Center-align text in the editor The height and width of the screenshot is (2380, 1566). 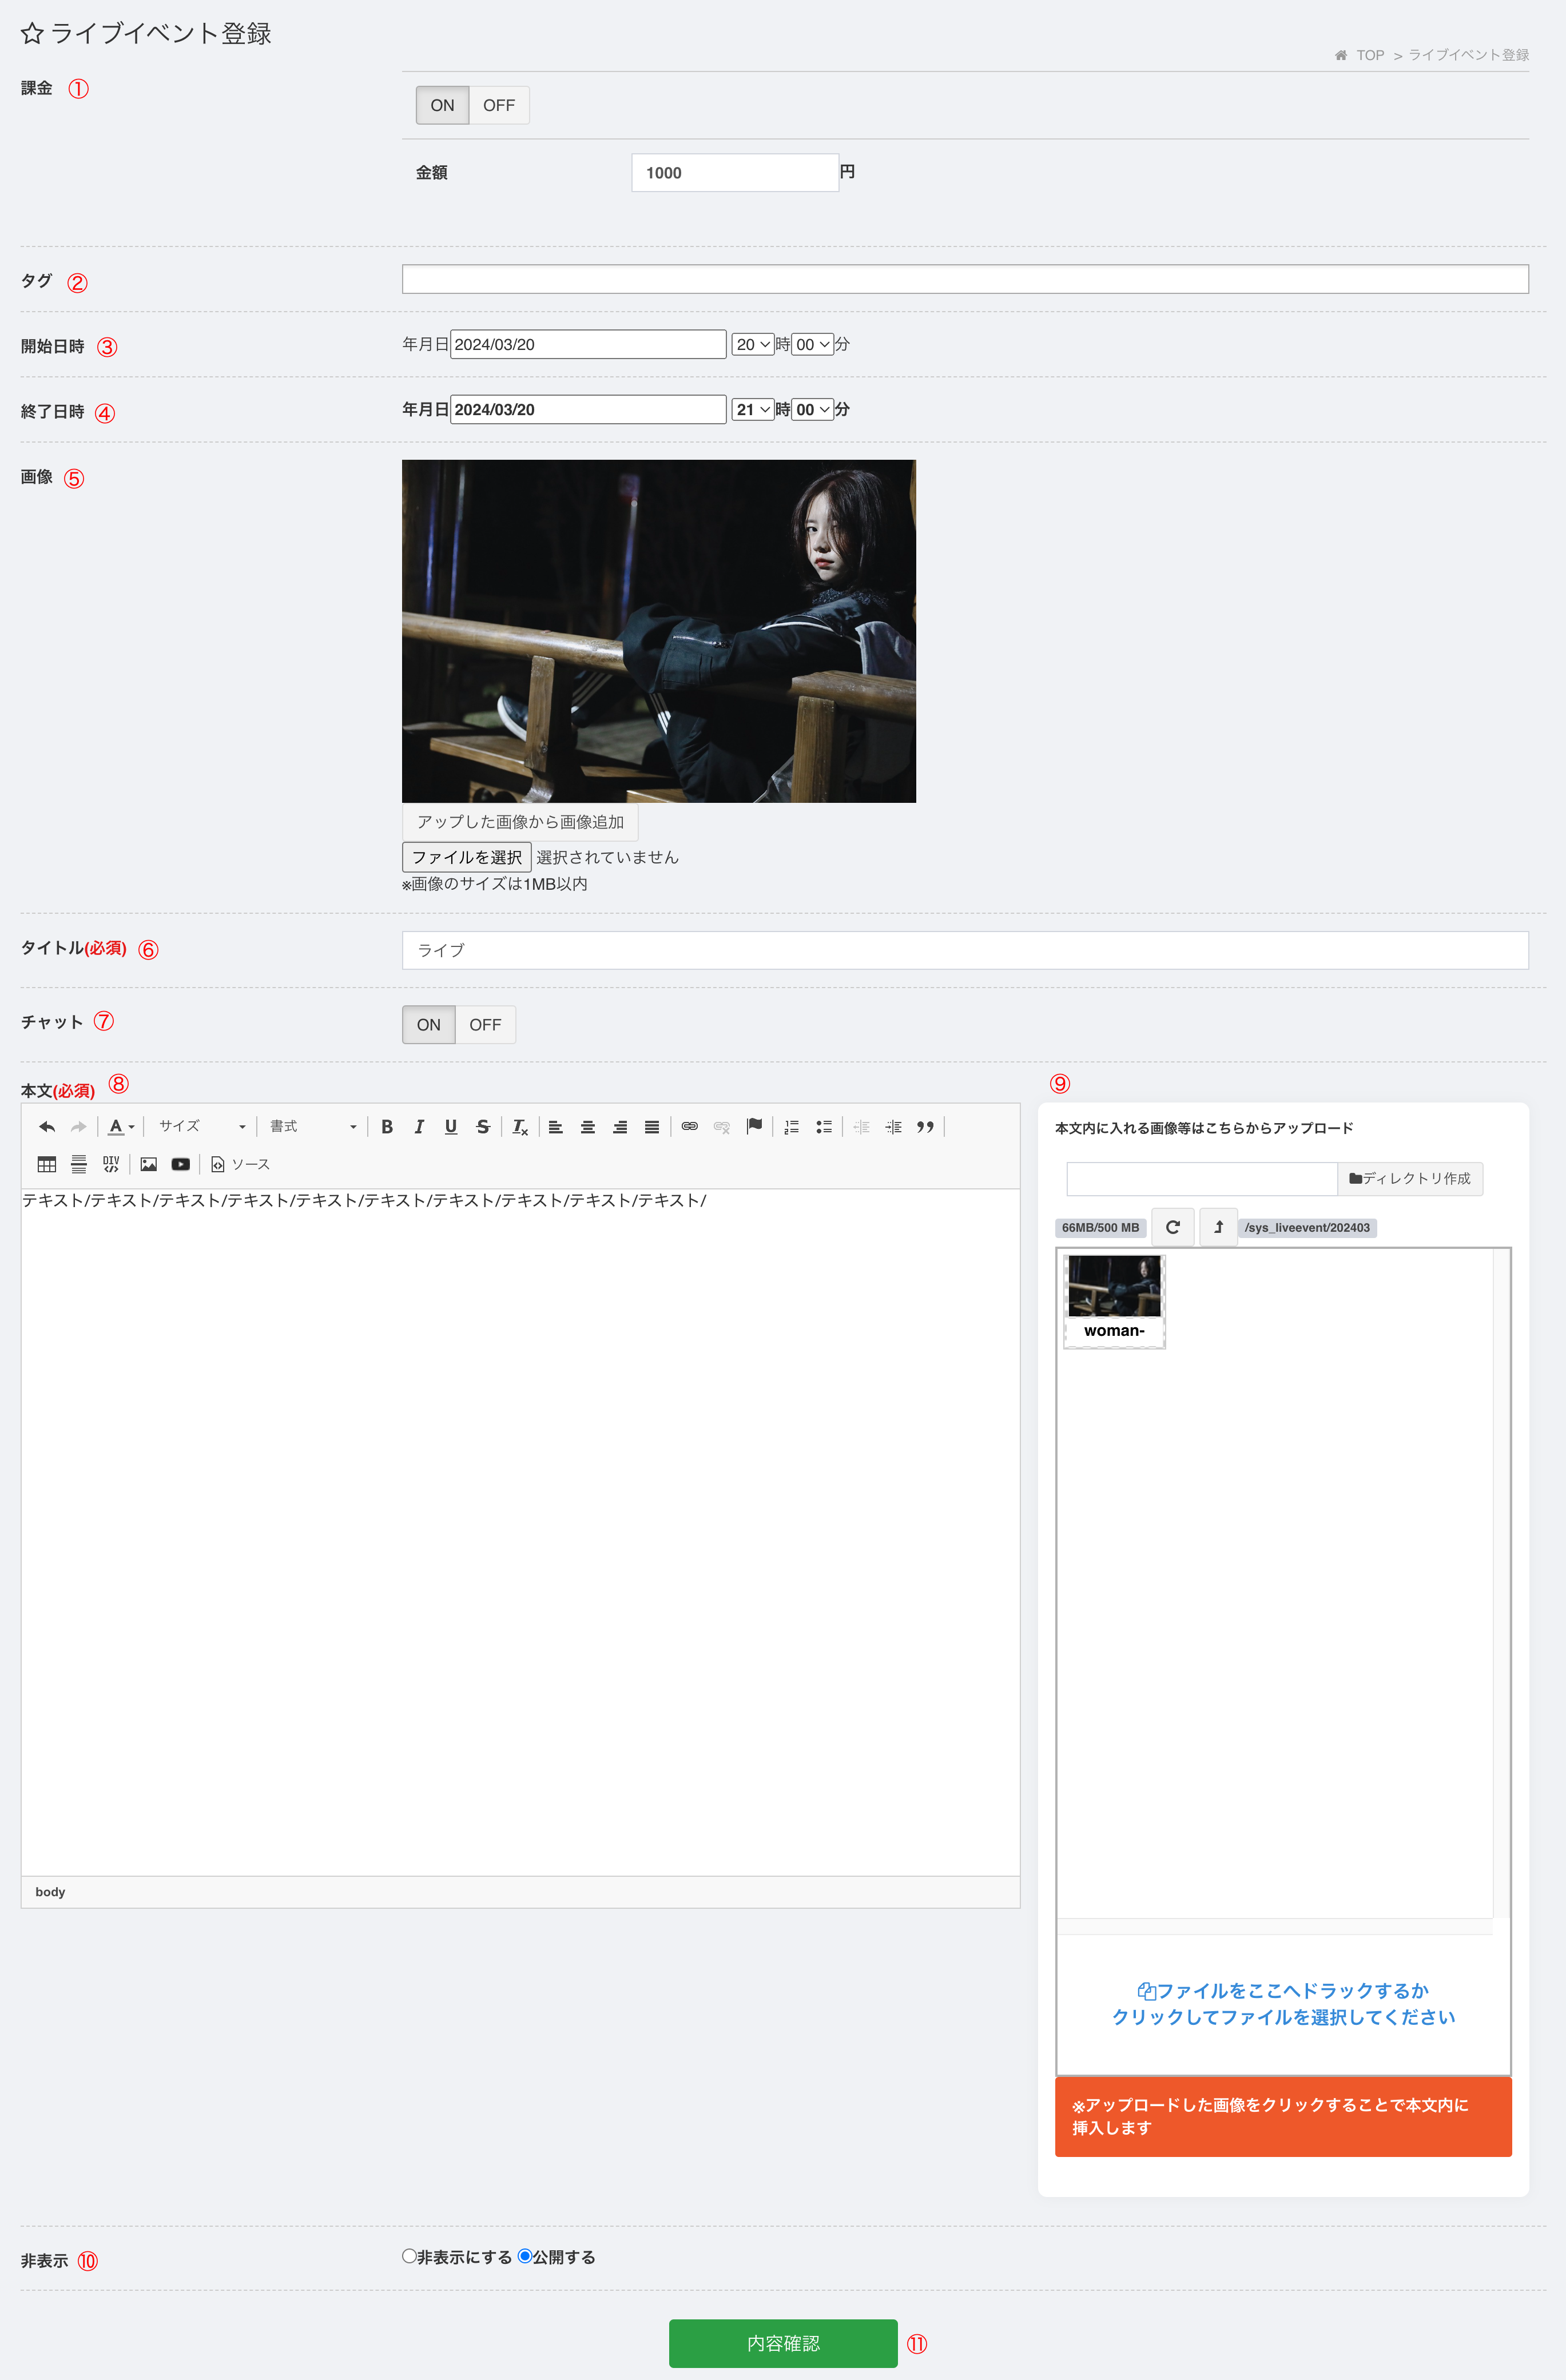point(588,1127)
